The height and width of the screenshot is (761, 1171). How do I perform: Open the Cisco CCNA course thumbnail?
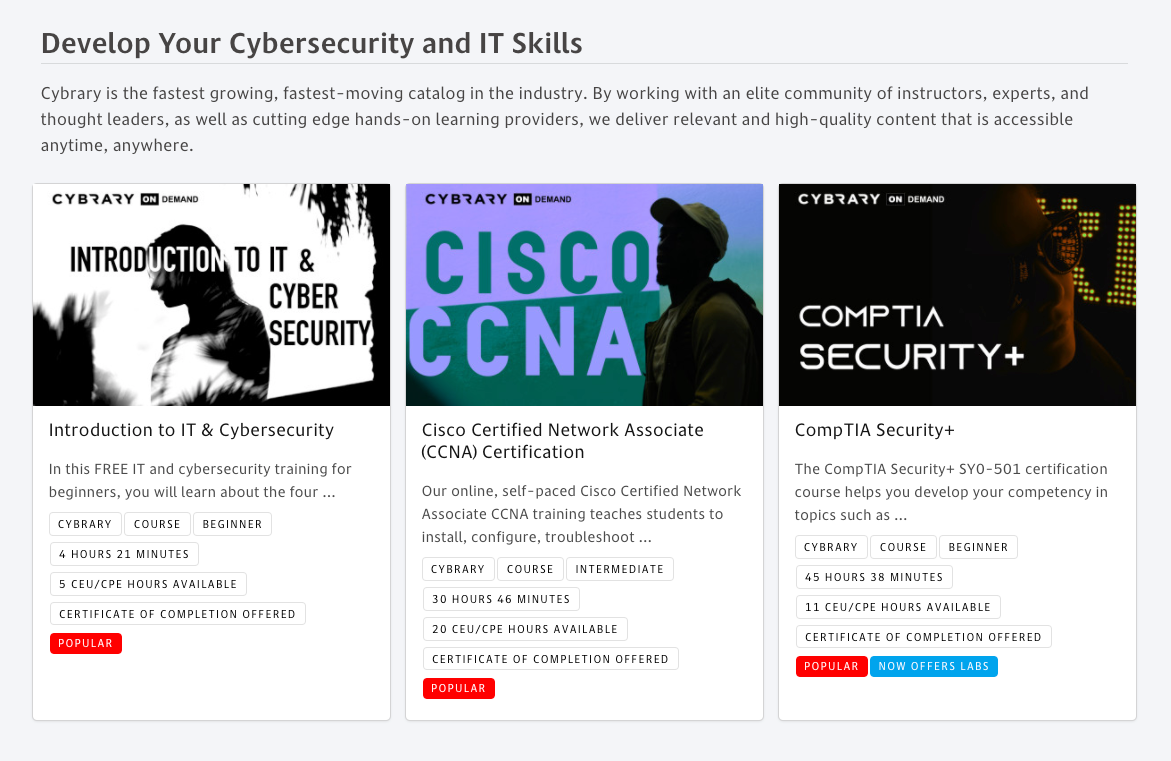click(584, 295)
